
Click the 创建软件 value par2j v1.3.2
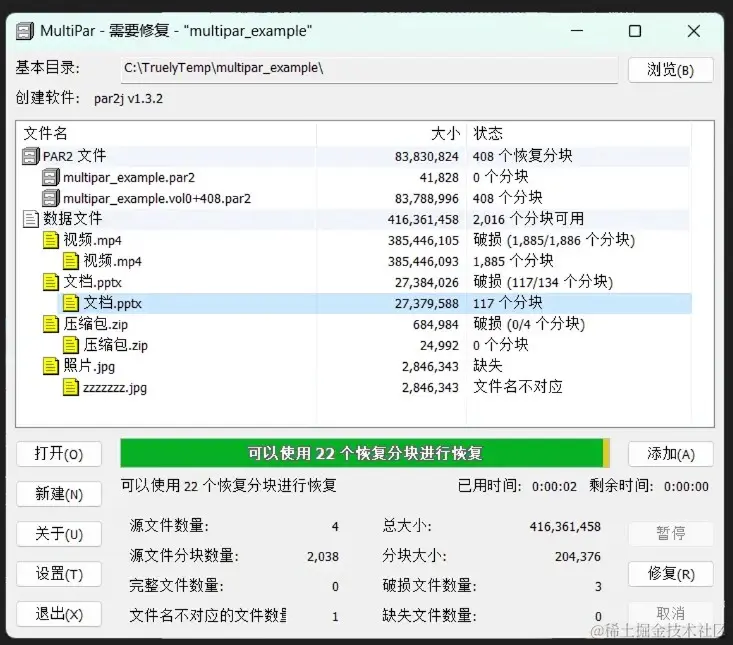[129, 99]
